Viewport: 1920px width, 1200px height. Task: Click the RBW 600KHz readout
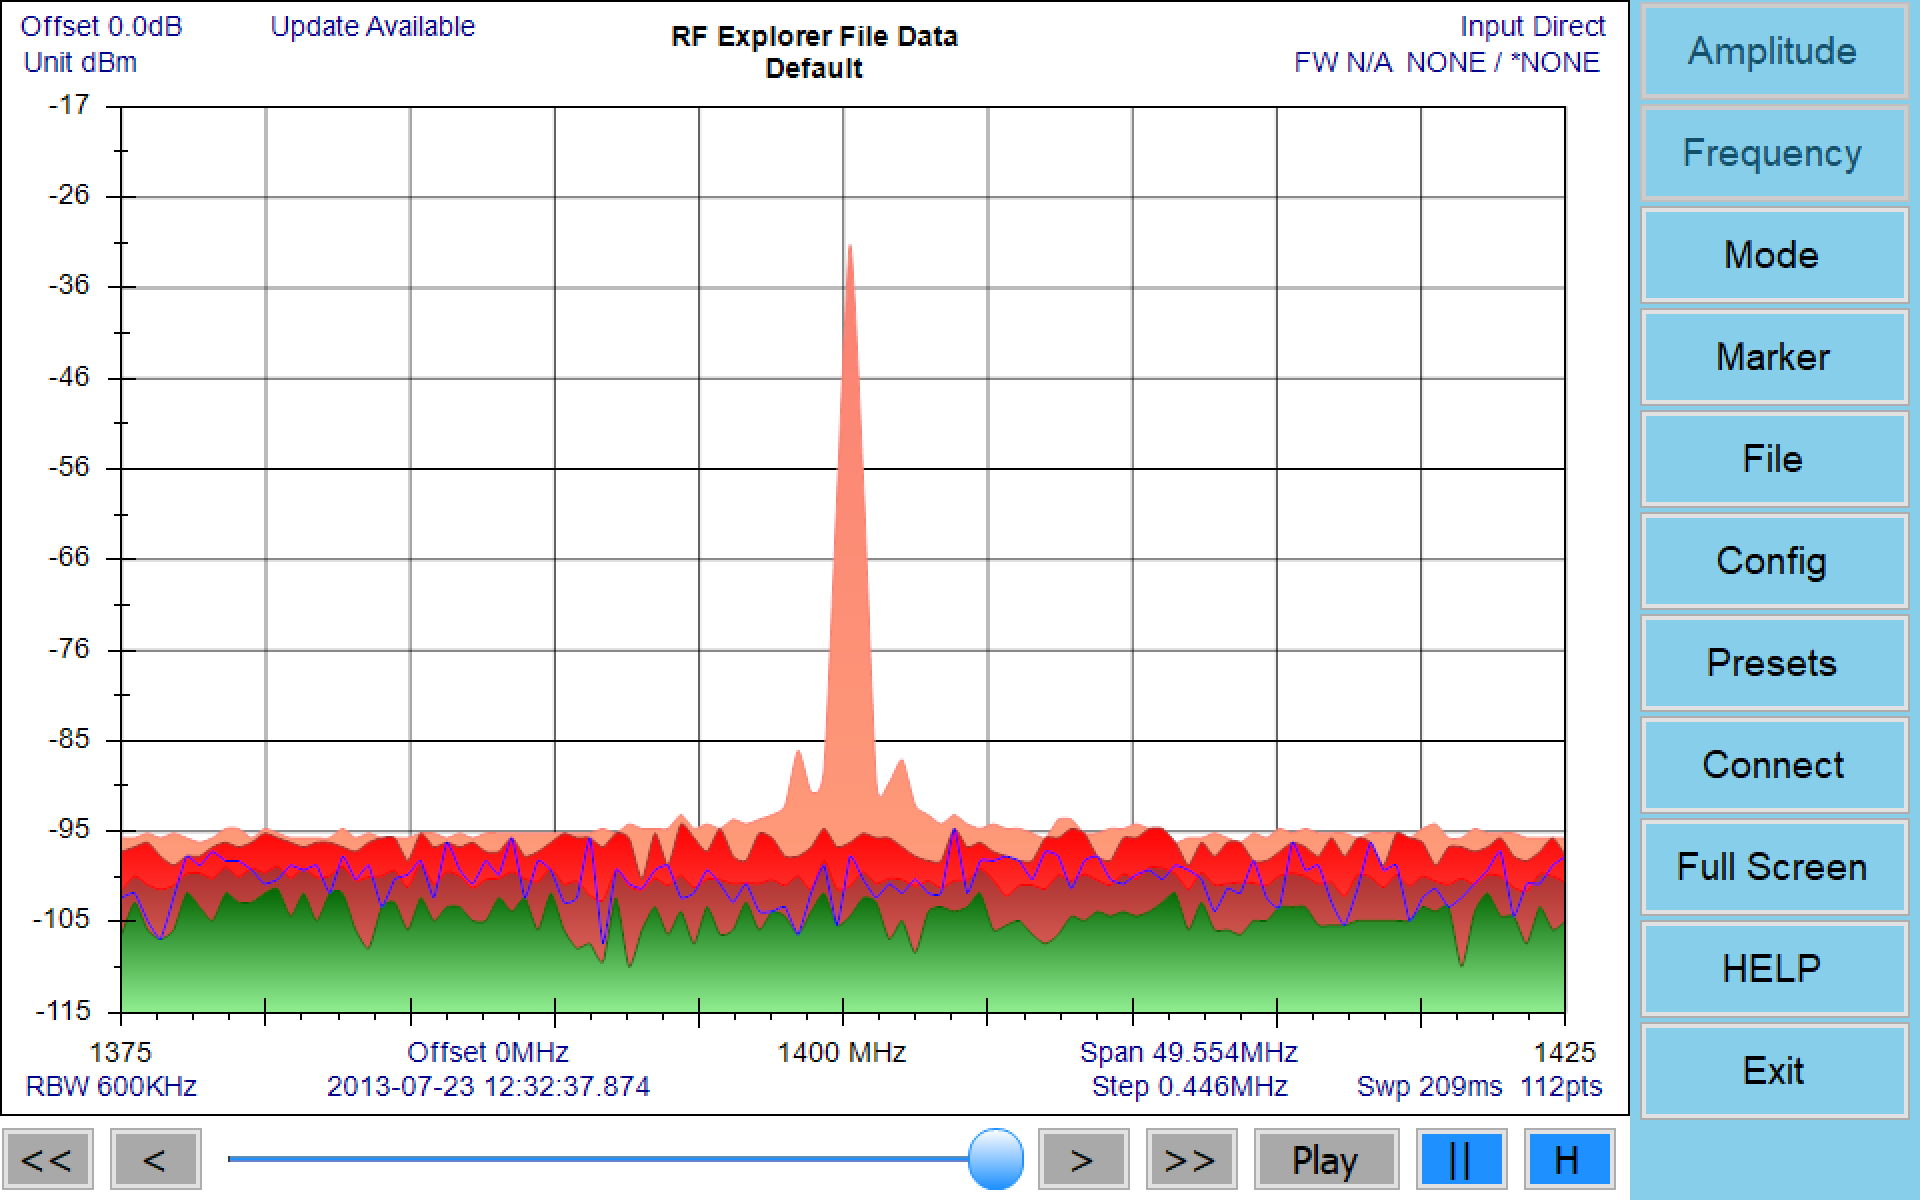click(111, 1086)
